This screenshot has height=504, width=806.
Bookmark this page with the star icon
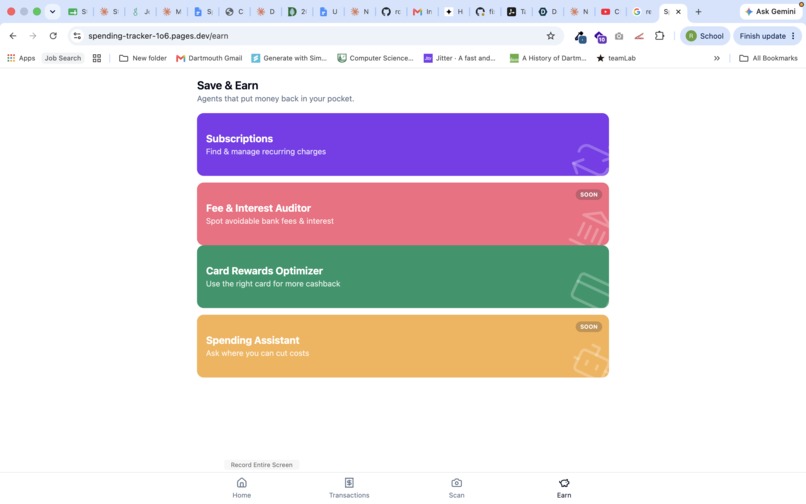[551, 36]
